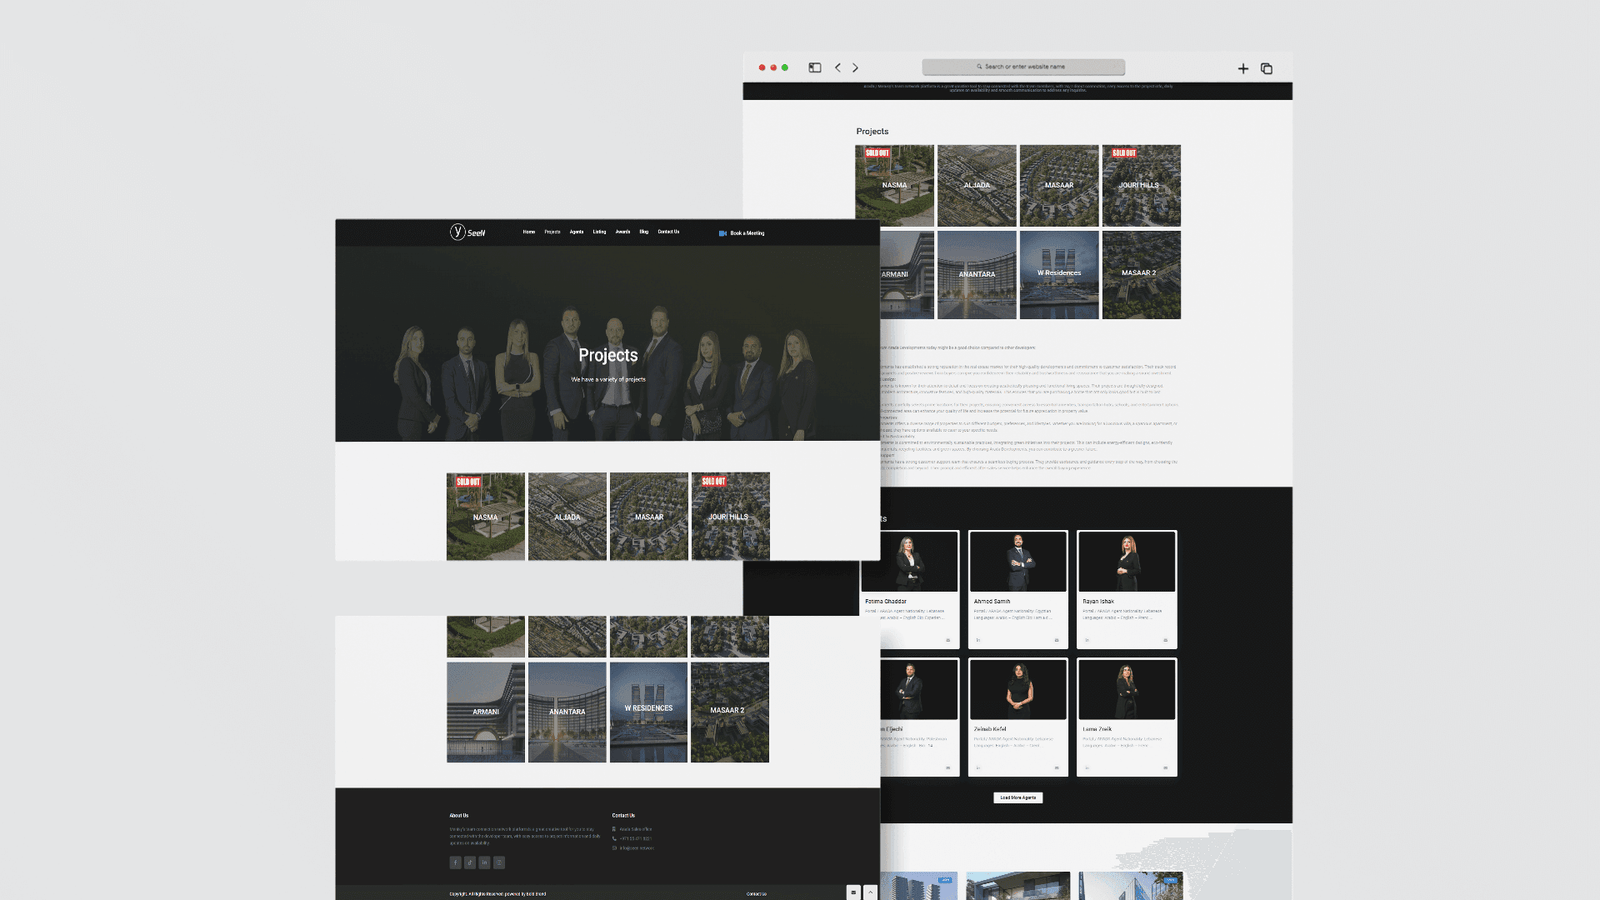
Task: Click the browser back arrow
Action: 838,68
